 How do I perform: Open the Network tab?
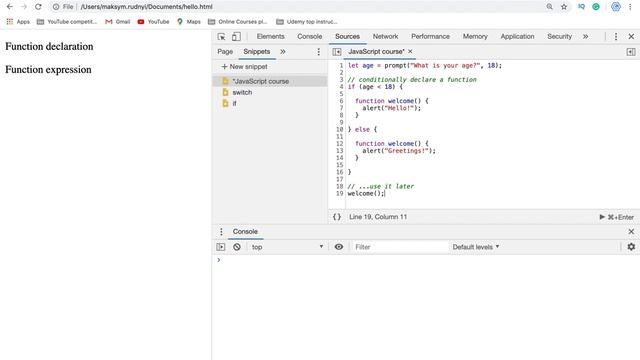click(x=385, y=36)
